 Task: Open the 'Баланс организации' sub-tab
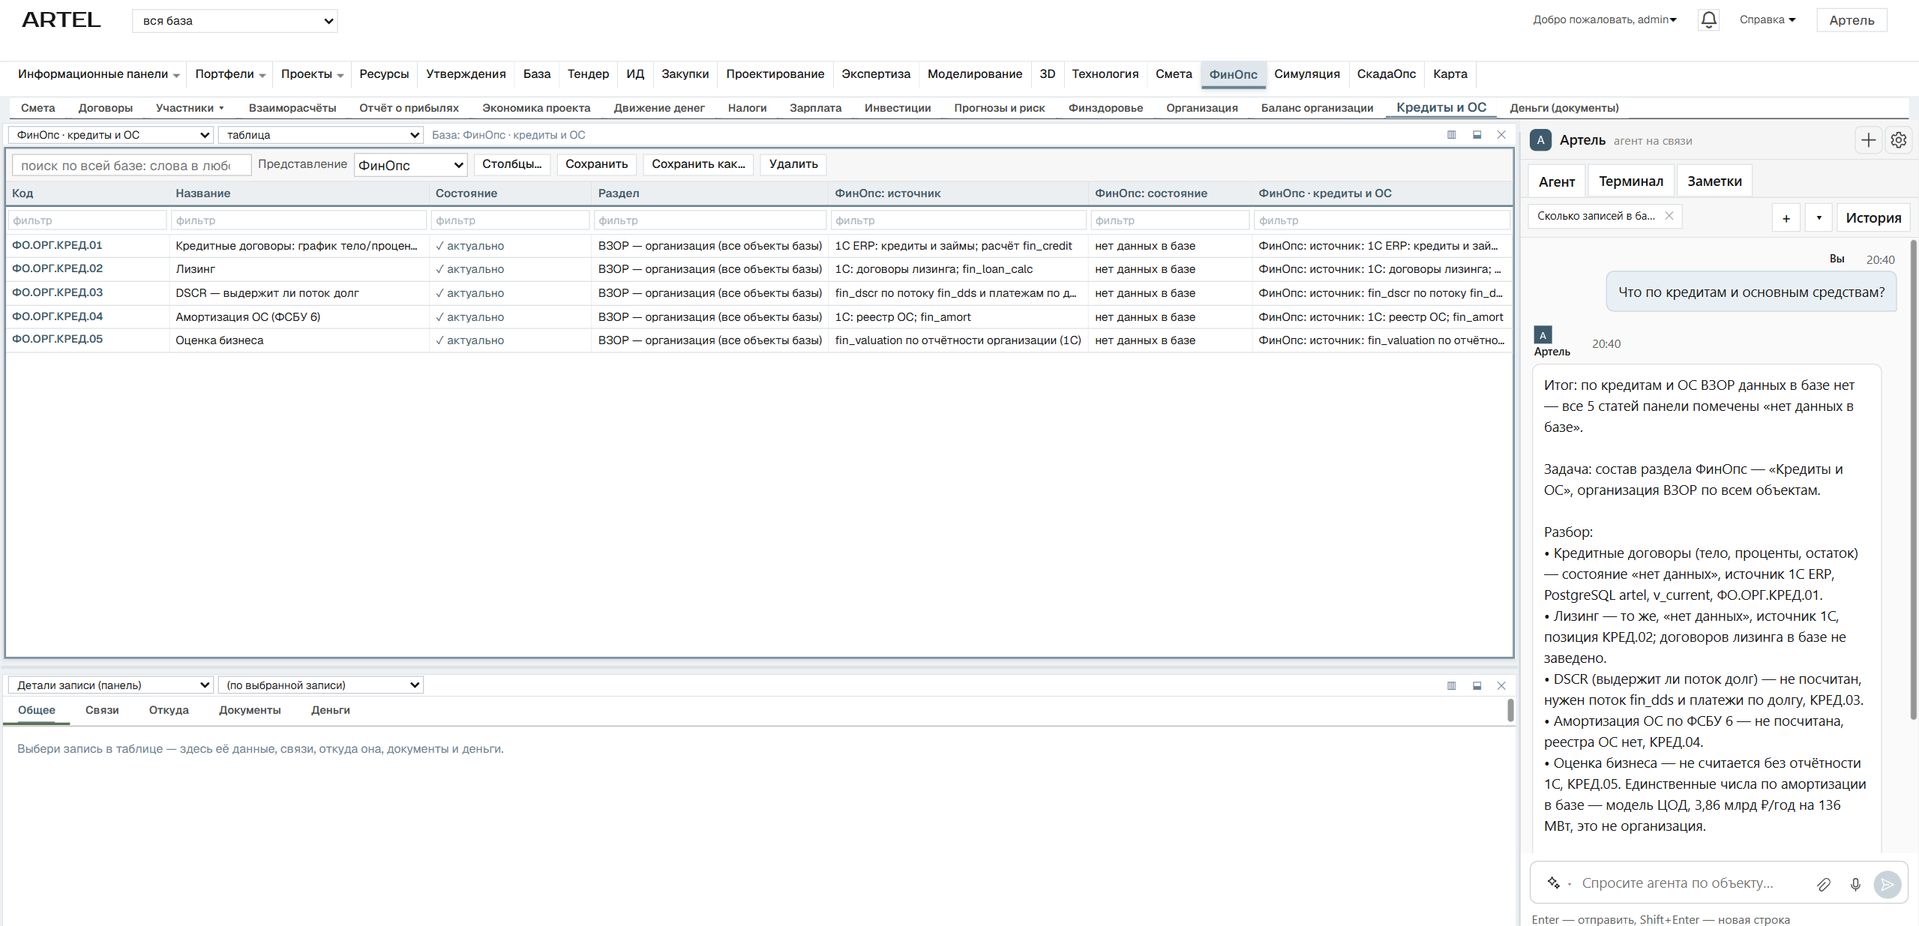coord(1316,108)
